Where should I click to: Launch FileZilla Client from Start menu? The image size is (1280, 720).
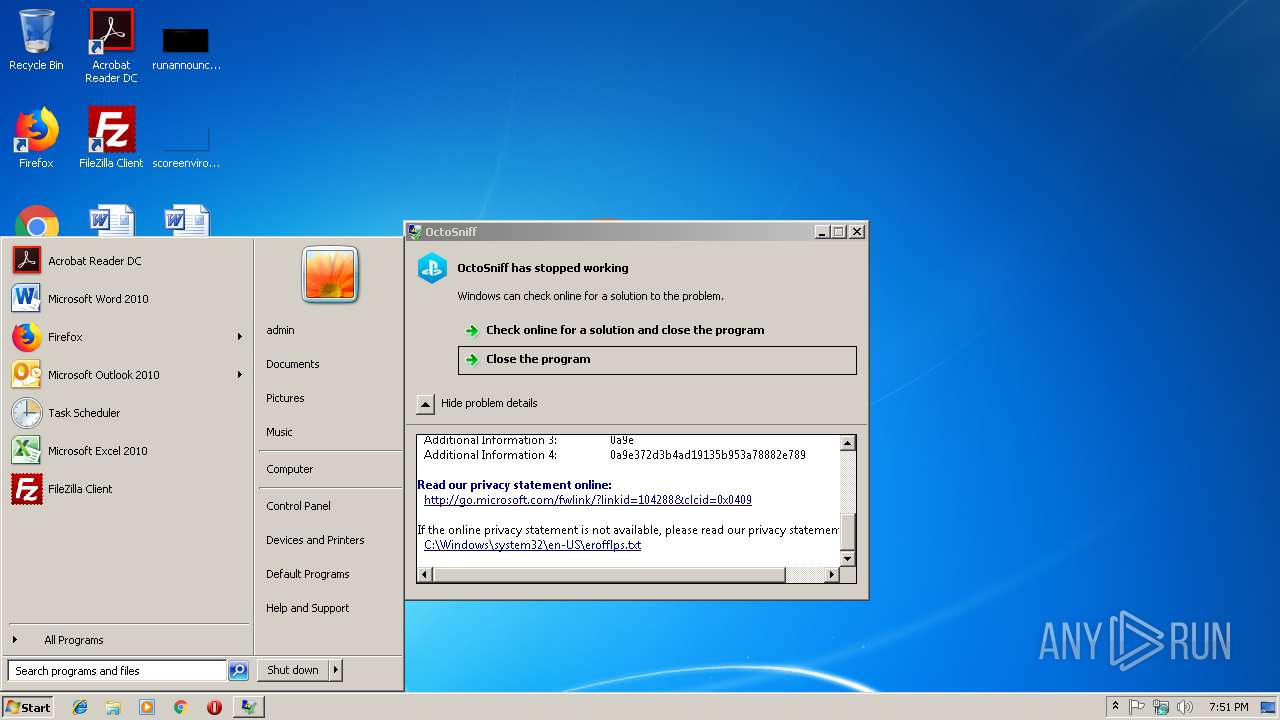click(x=127, y=489)
